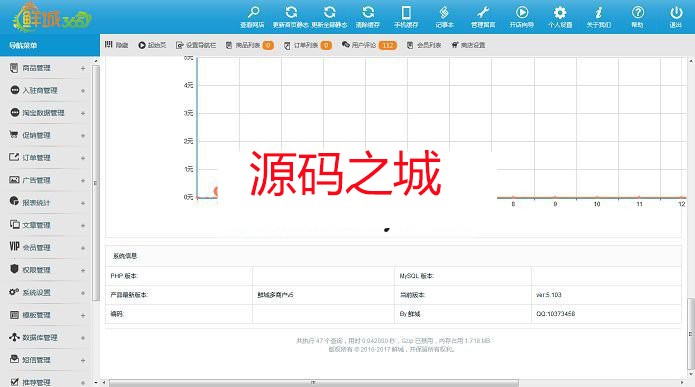Open 个人设置 gear icon
Viewport: 695px width, 387px height.
560,12
